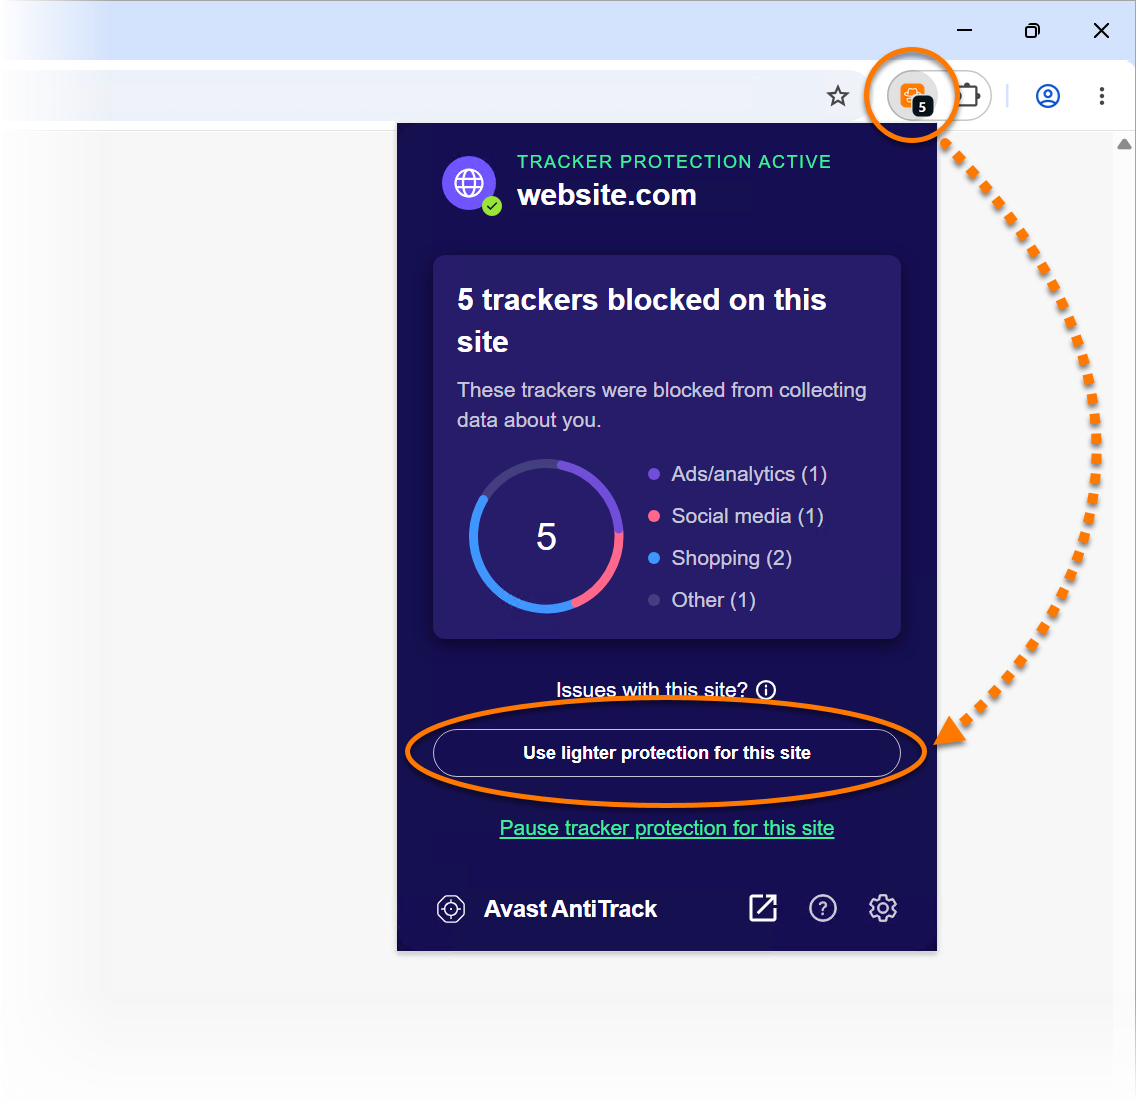The width and height of the screenshot is (1136, 1102).
Task: Click the website.com globe icon
Action: click(x=469, y=183)
